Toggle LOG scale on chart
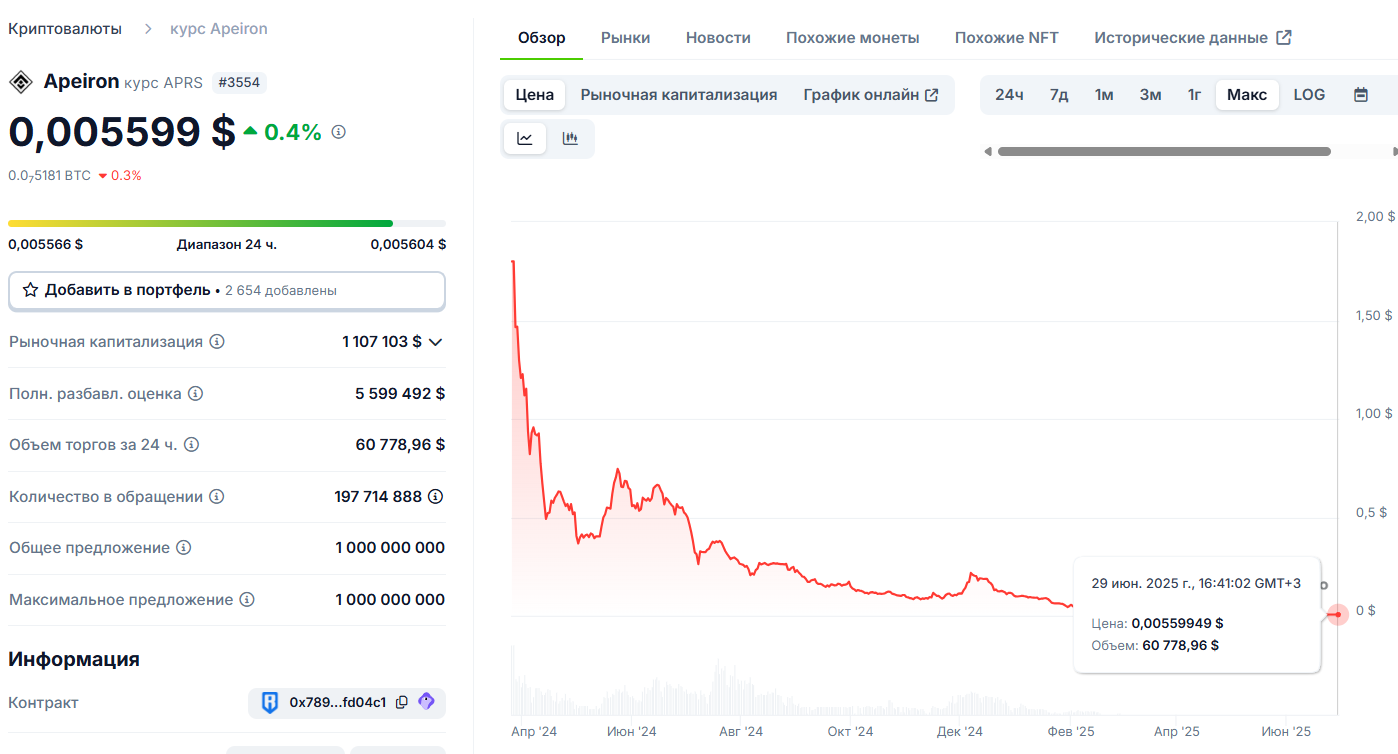Viewport: 1398px width, 754px height. (x=1309, y=95)
